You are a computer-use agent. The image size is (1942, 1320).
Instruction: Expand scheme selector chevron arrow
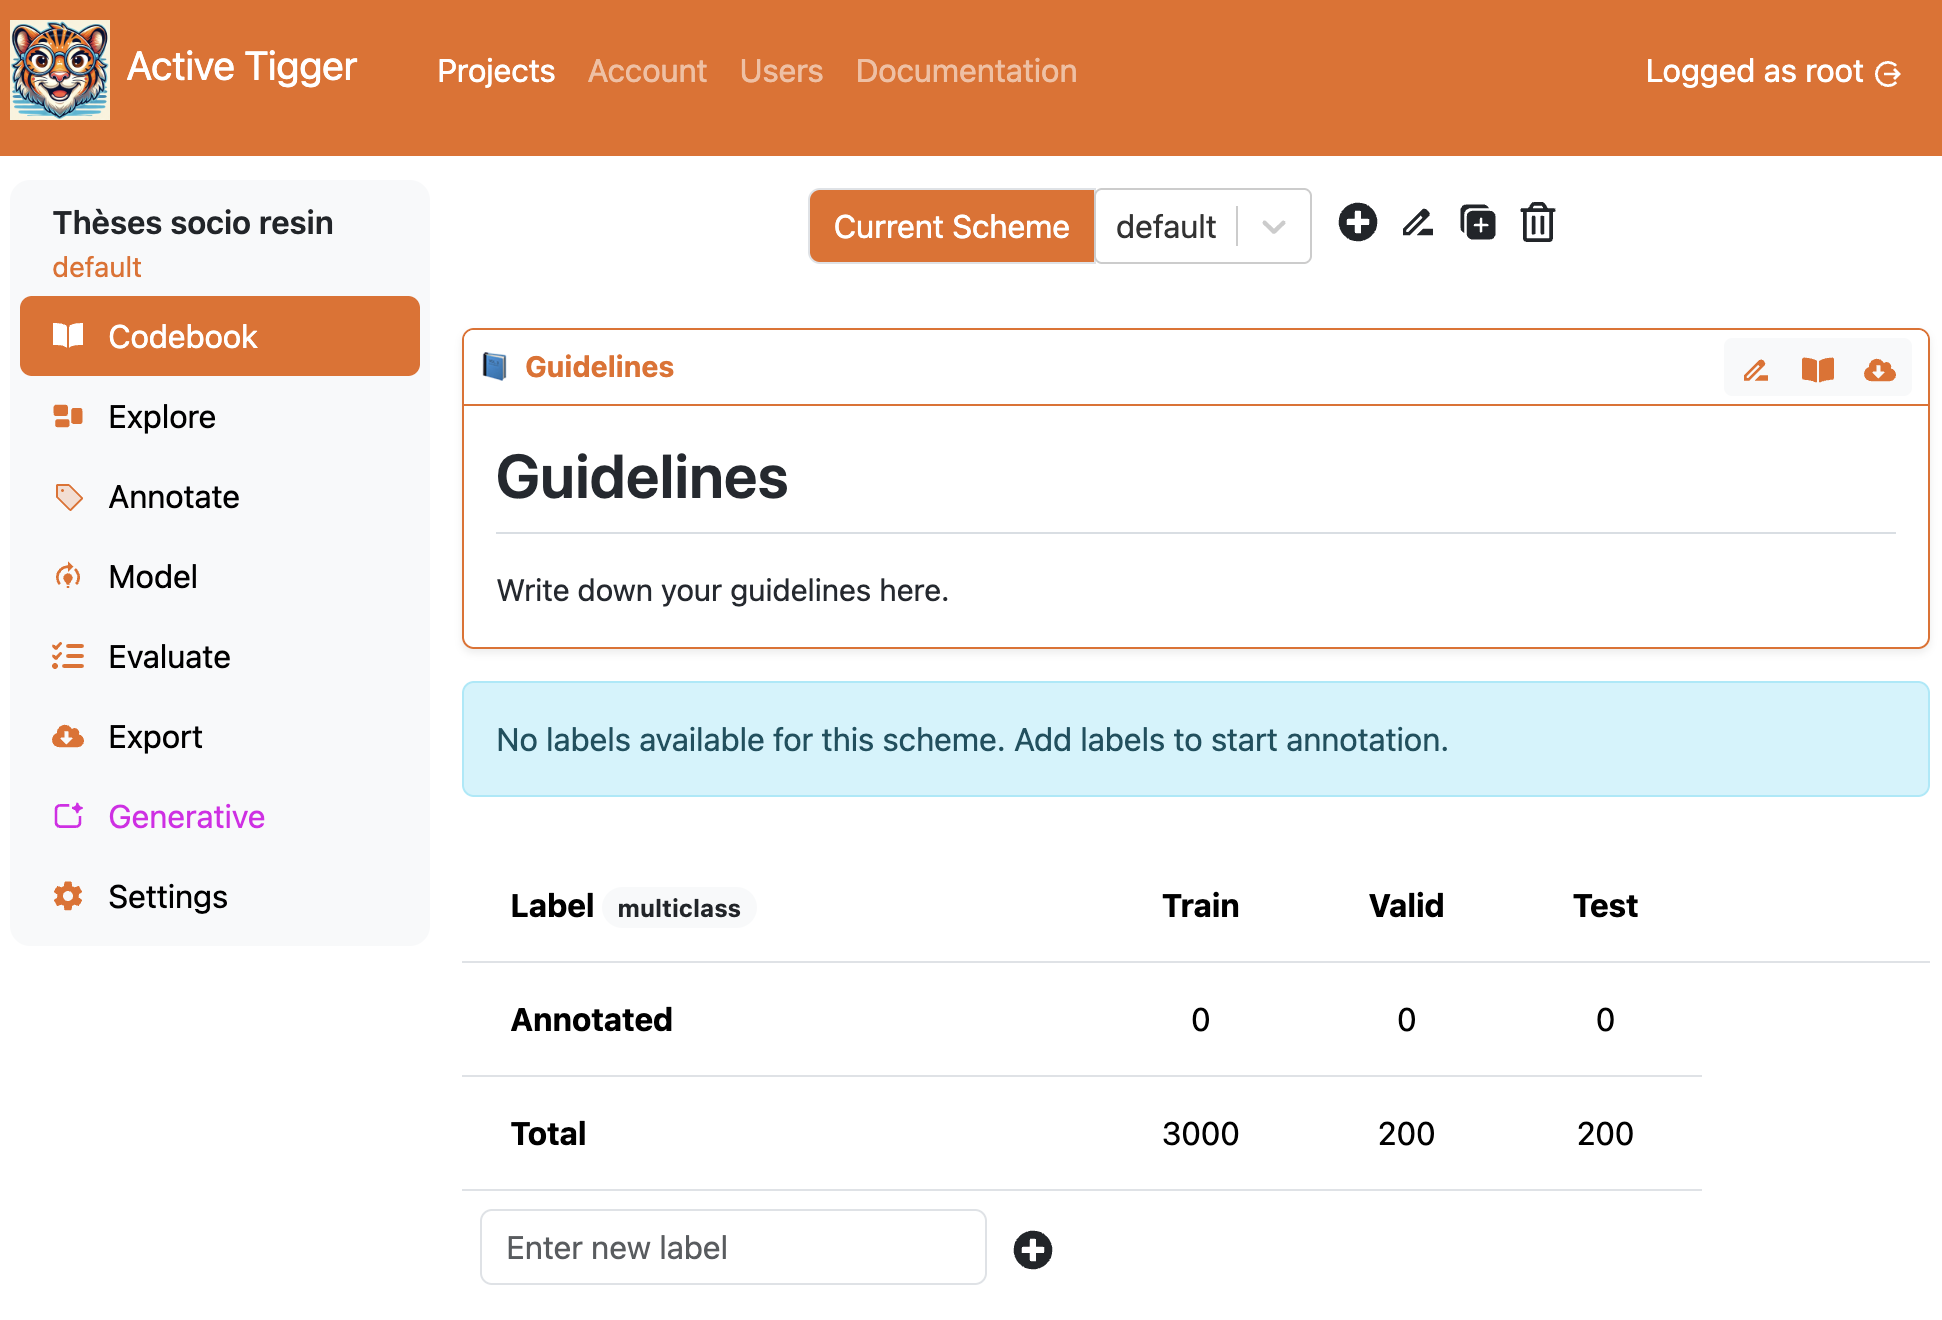pos(1273,227)
